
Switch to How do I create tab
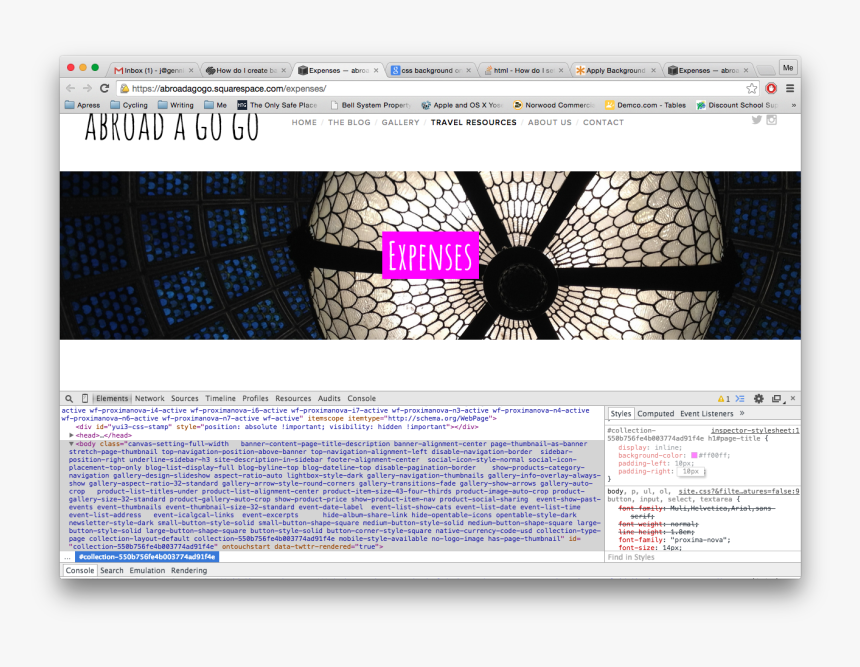tap(246, 70)
